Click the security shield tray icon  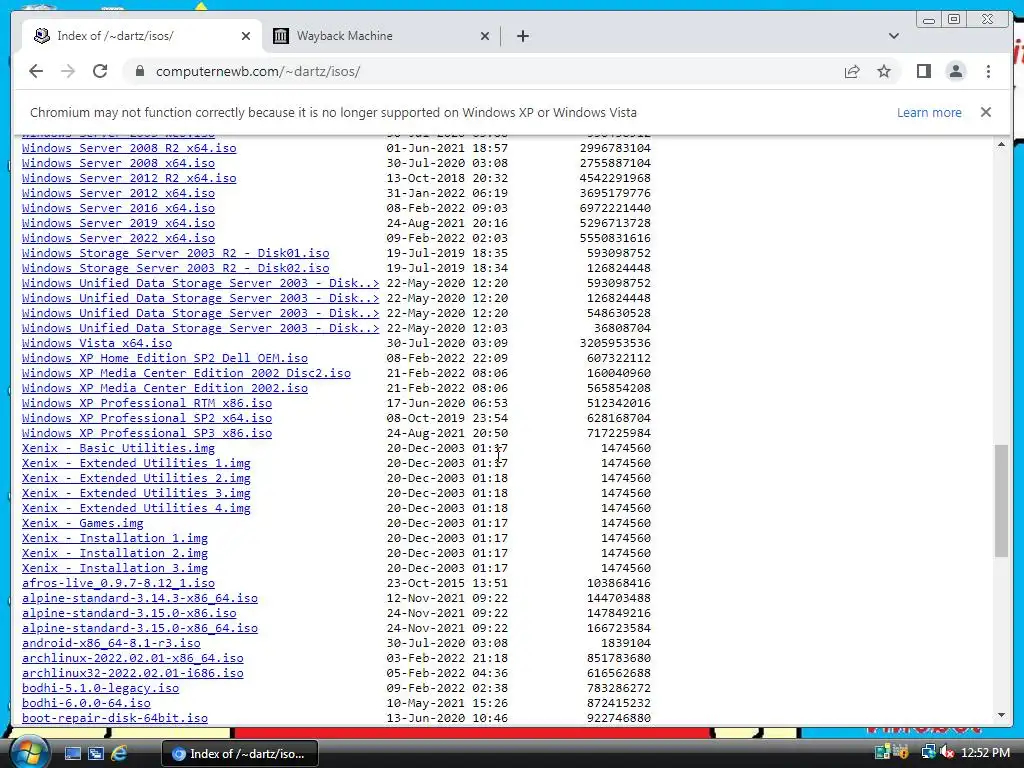pos(902,753)
